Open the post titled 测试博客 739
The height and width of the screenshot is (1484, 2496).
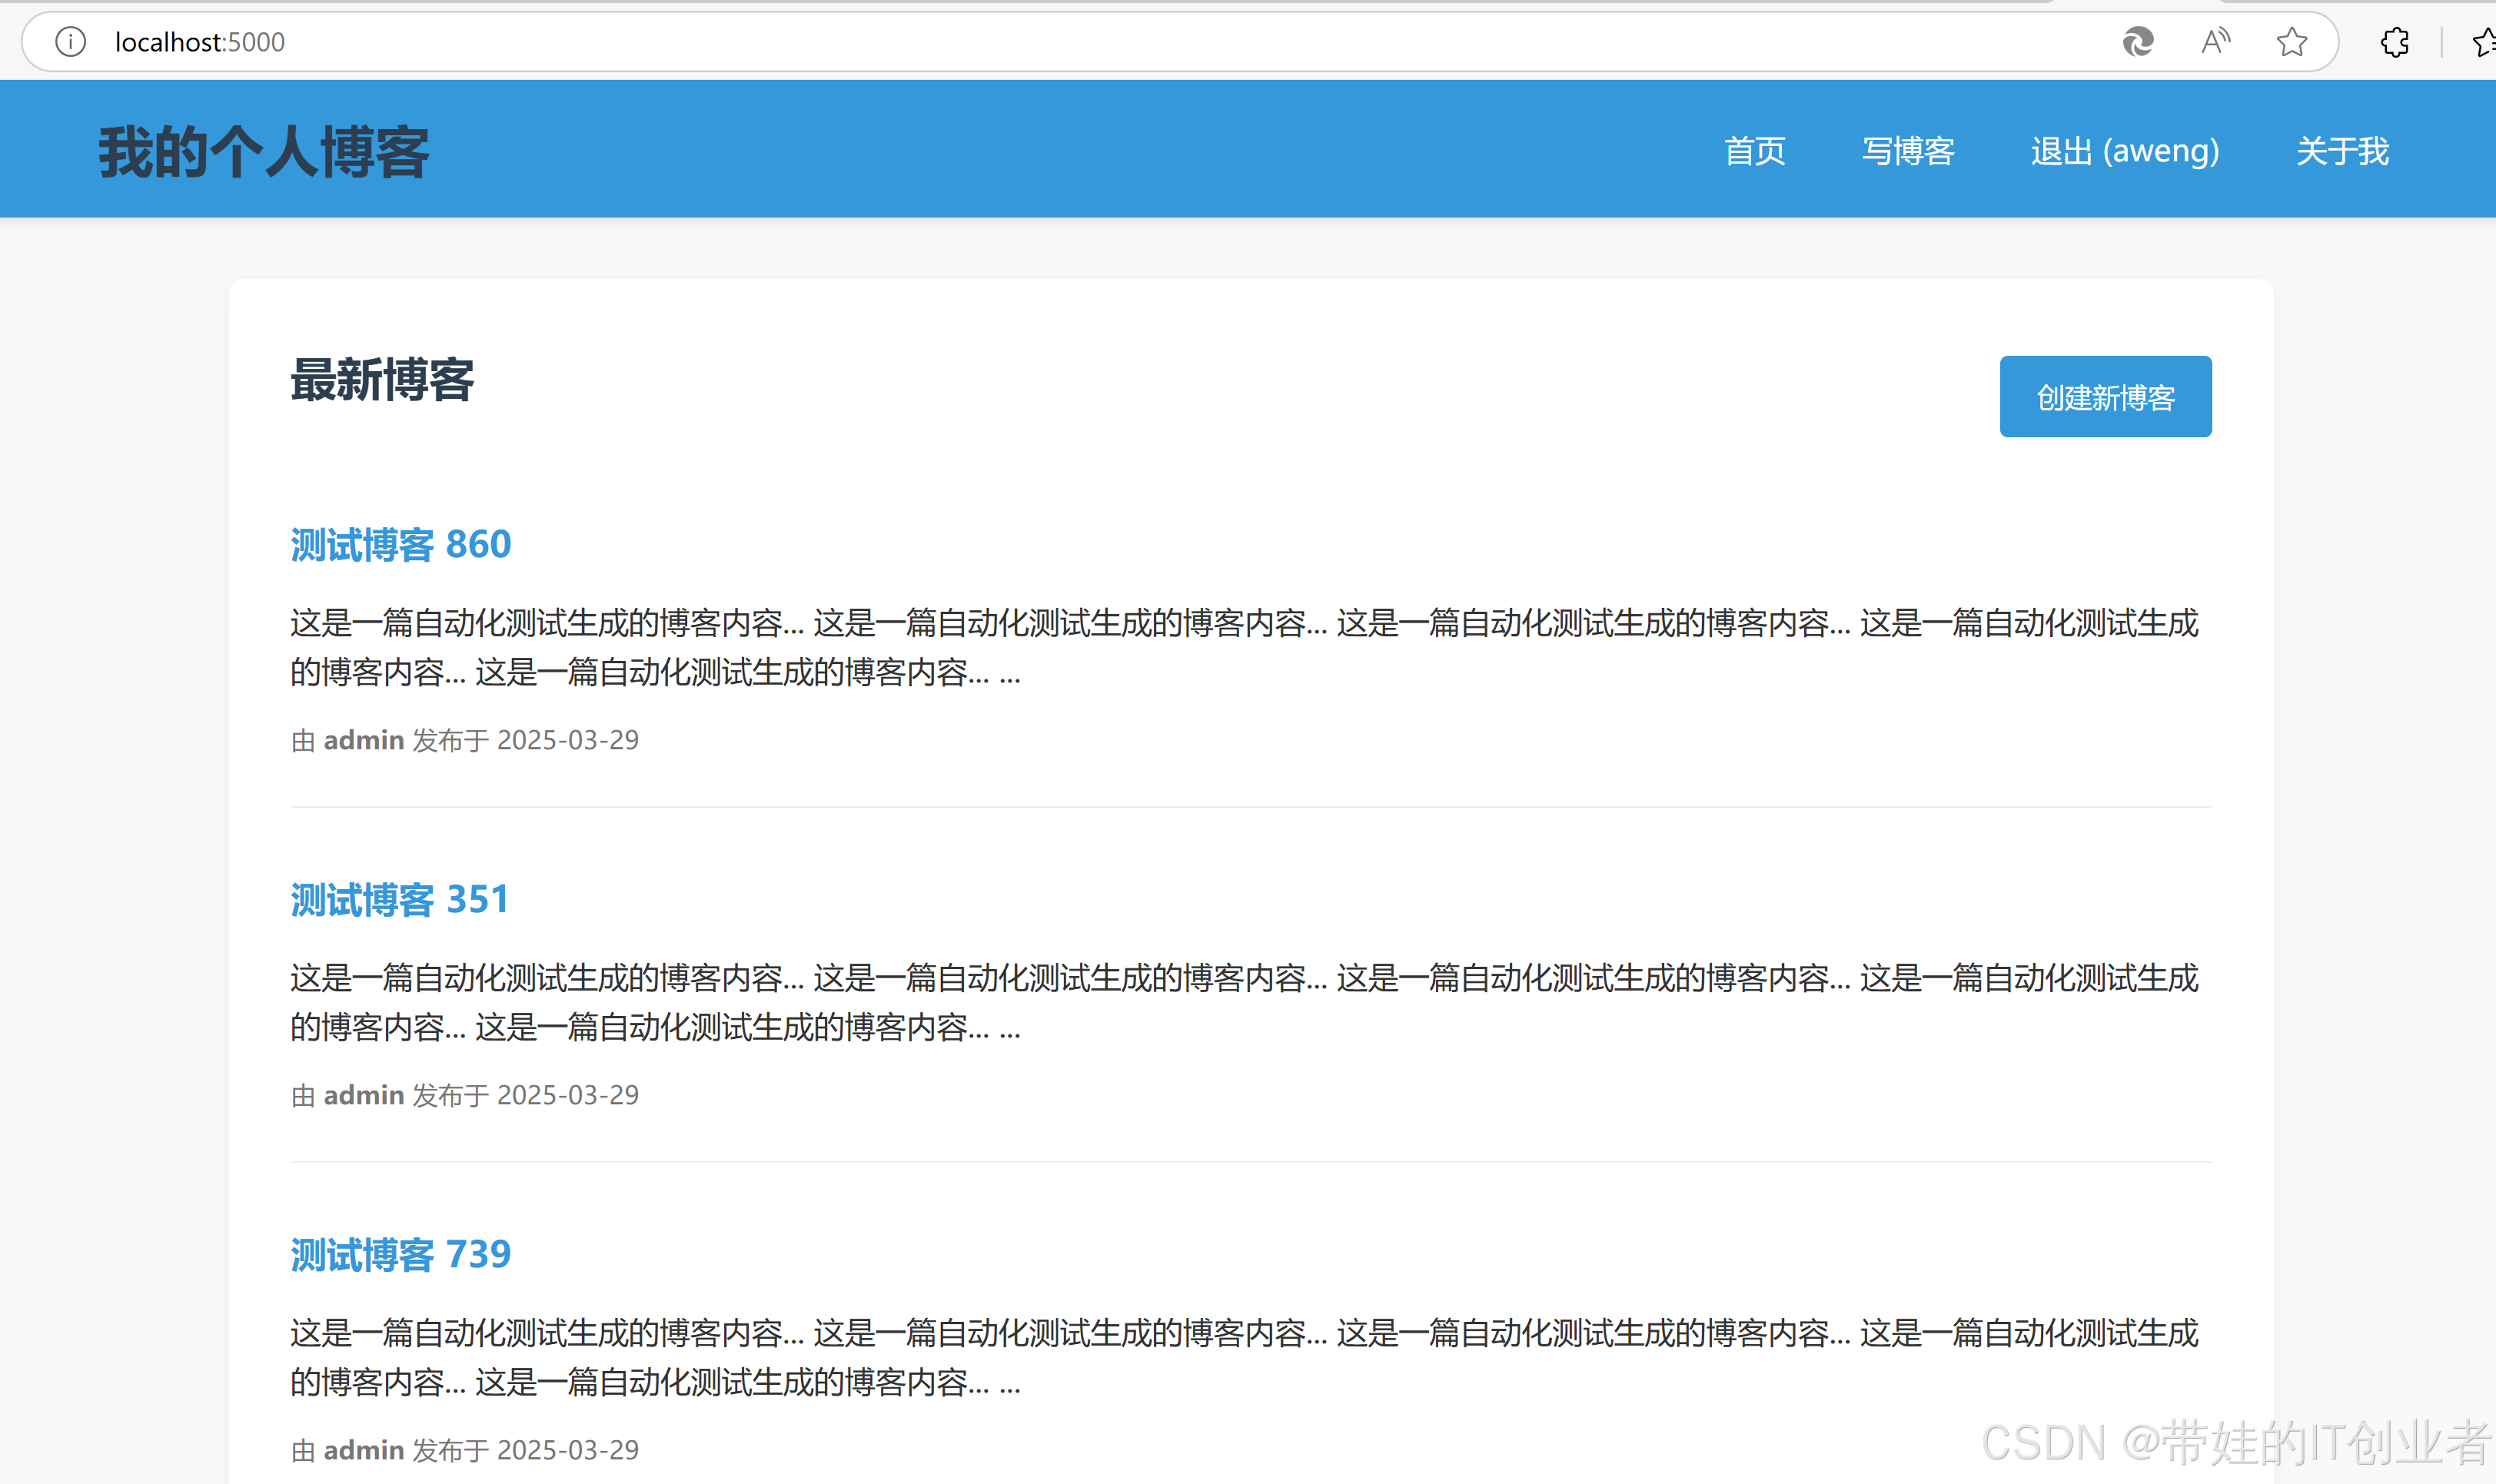[x=400, y=1255]
